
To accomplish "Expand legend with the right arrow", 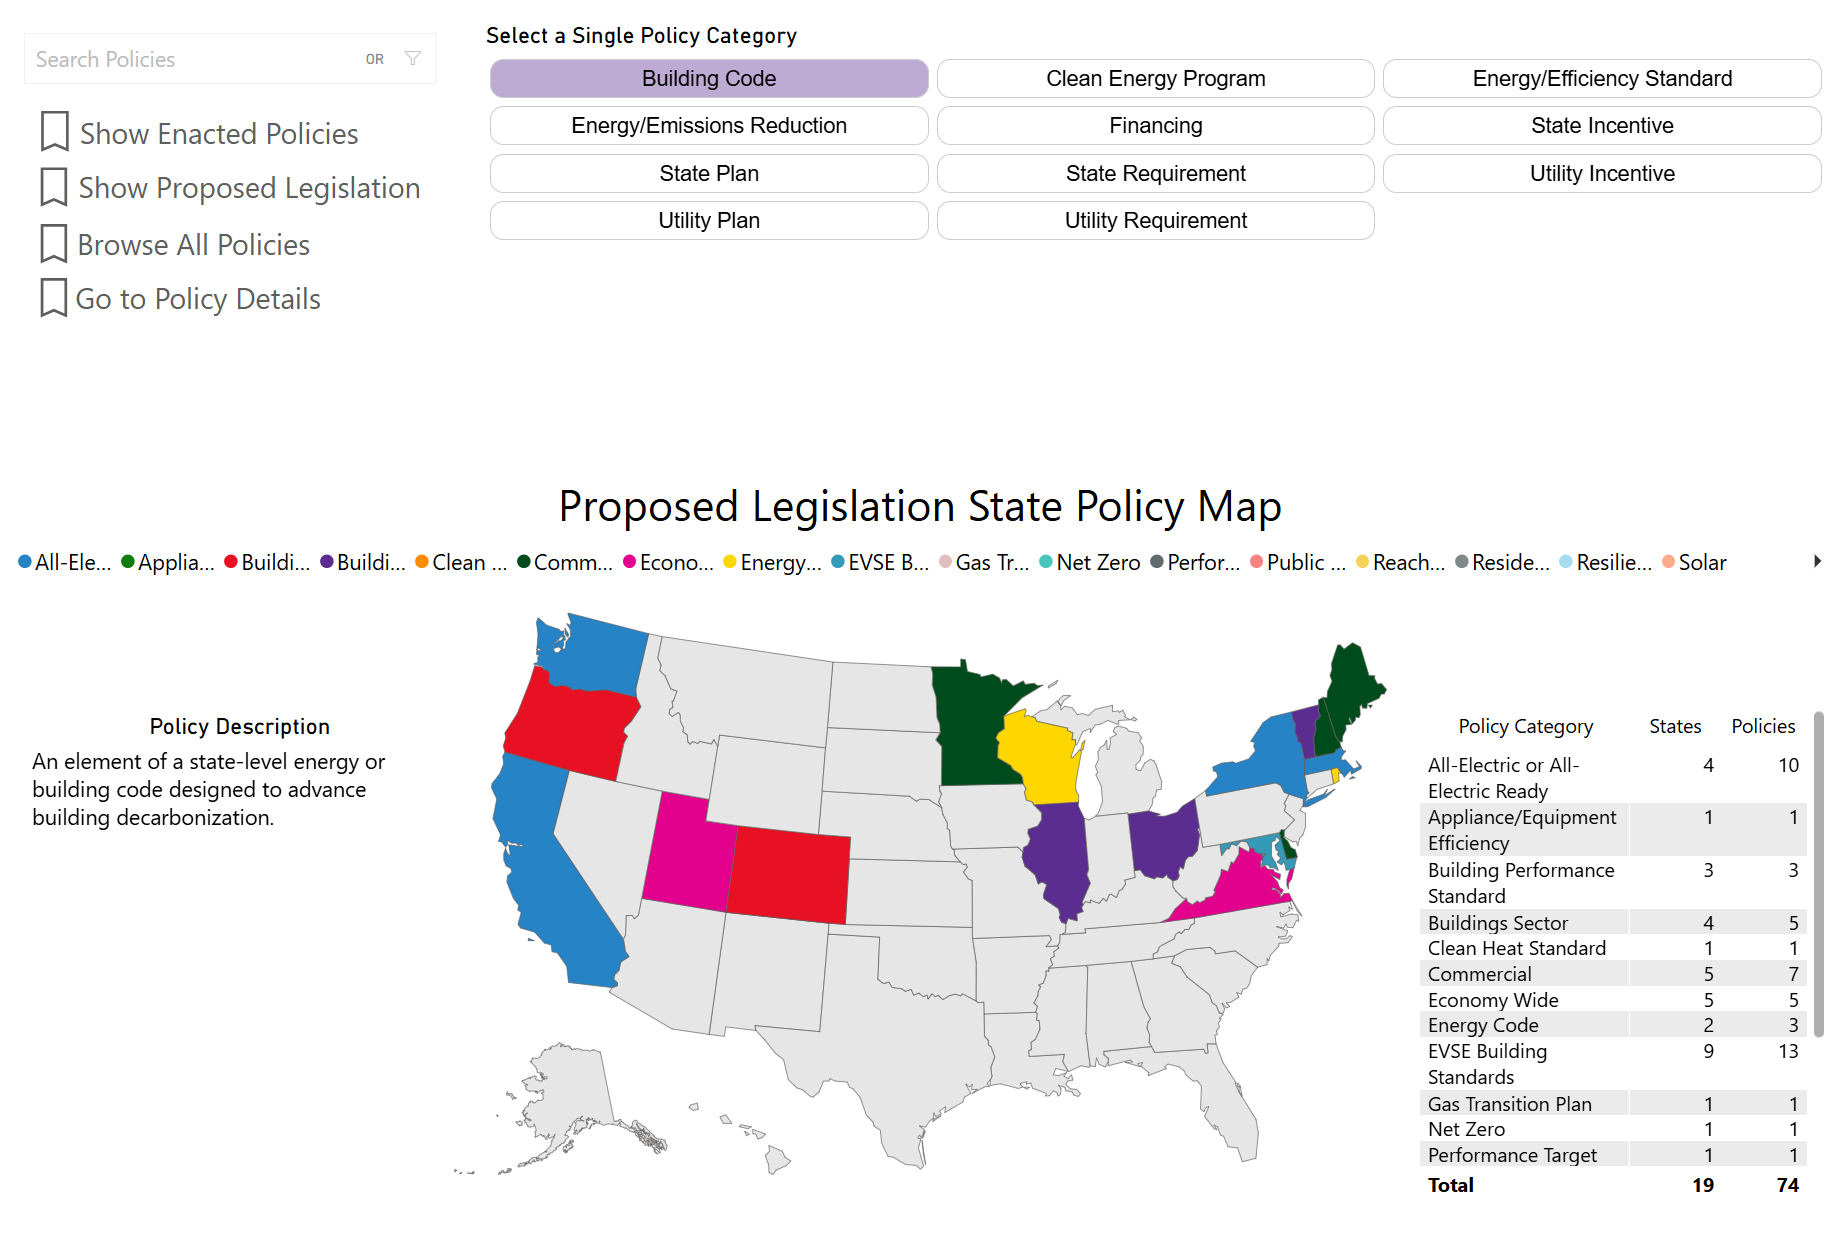I will pyautogui.click(x=1816, y=562).
